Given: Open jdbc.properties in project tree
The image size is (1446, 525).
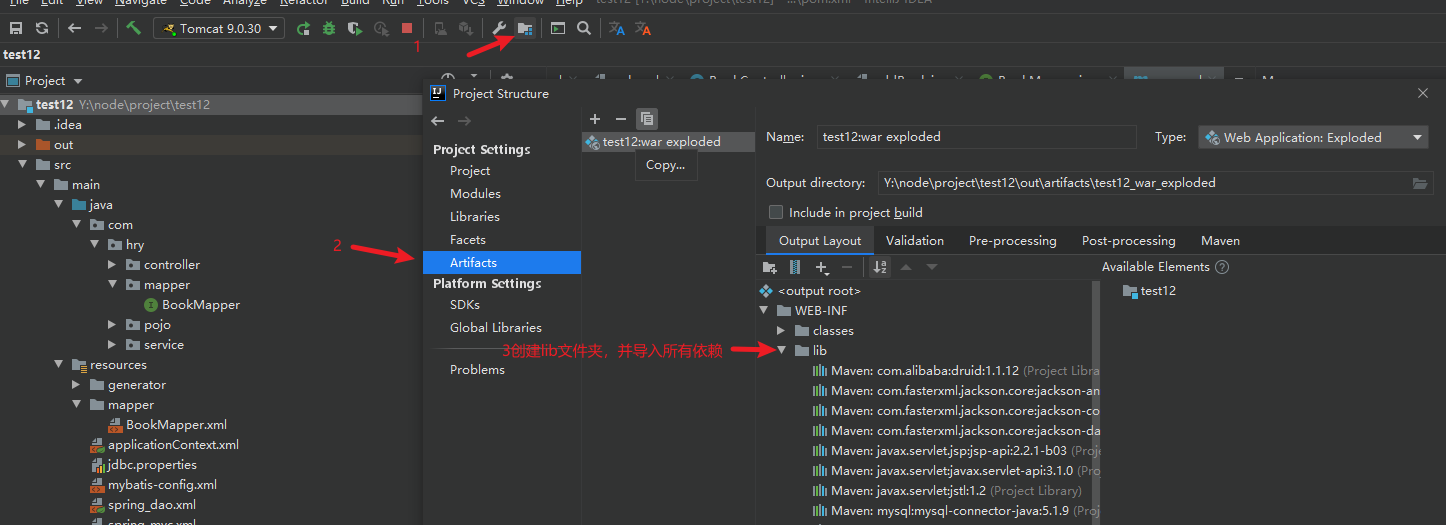Looking at the screenshot, I should click(143, 465).
